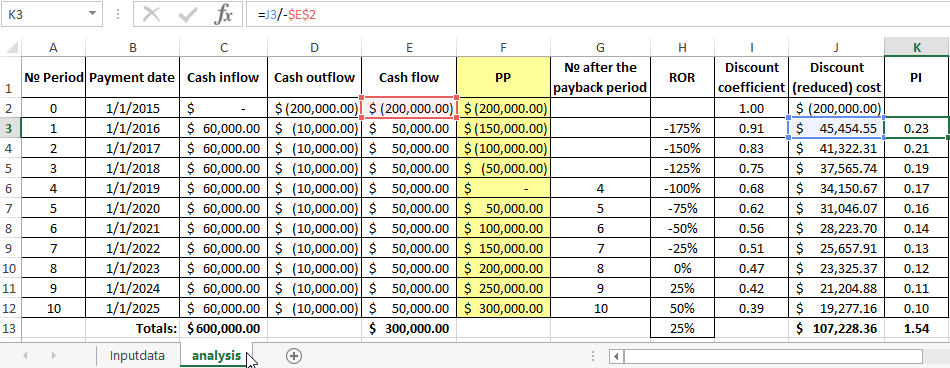Viewport: 950px width, 368px height.
Task: Cancel the formula edit with the X icon
Action: (x=151, y=15)
